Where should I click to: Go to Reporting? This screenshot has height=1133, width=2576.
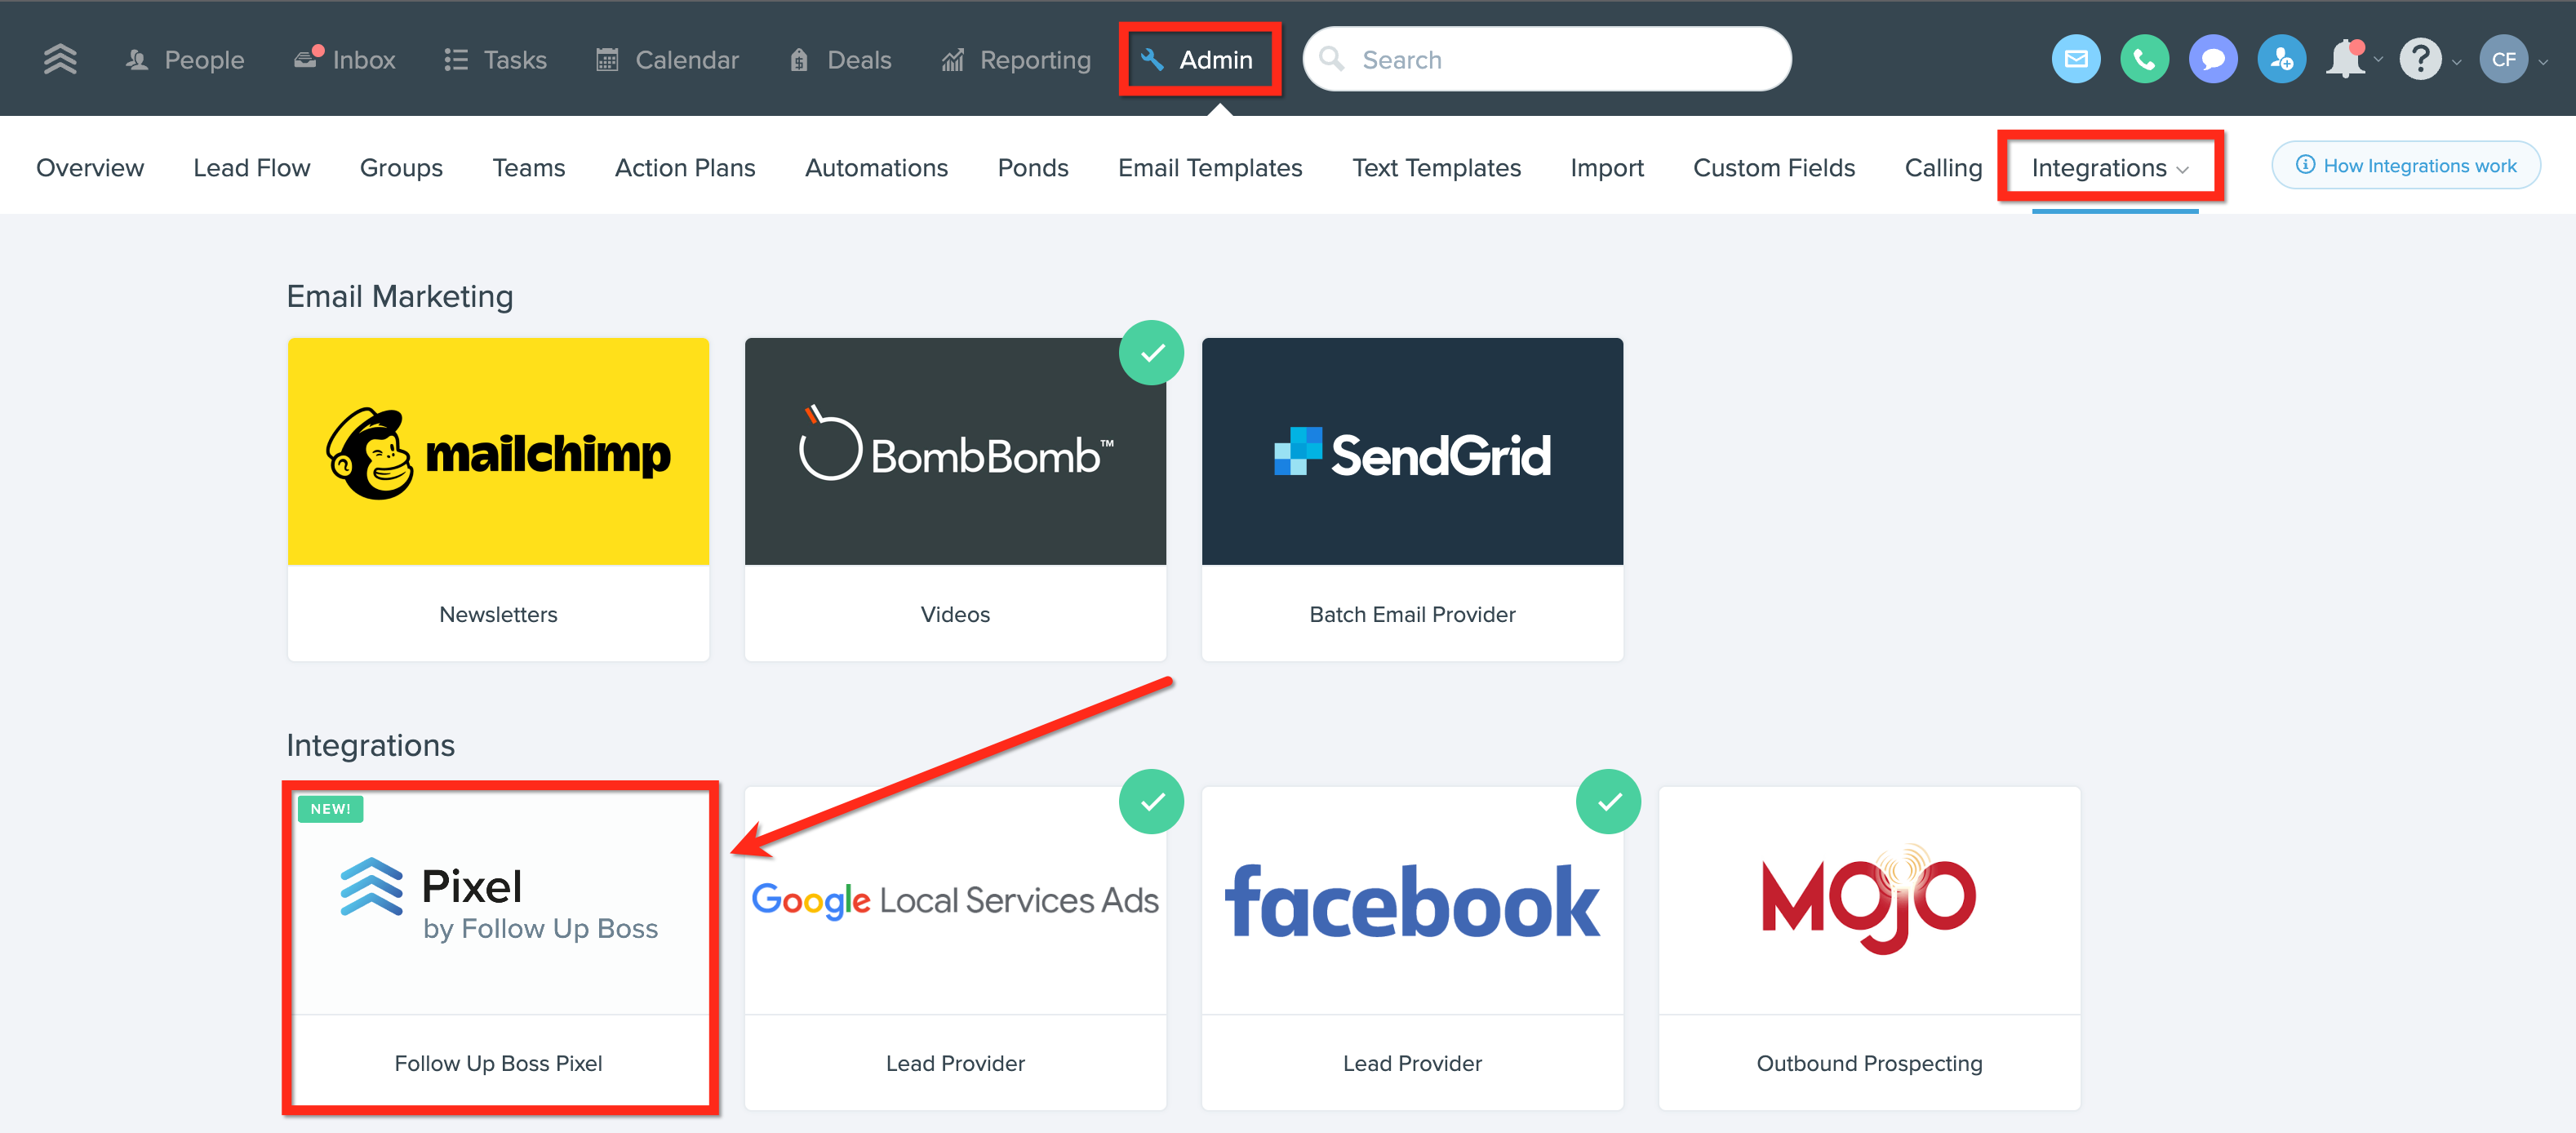[1015, 60]
